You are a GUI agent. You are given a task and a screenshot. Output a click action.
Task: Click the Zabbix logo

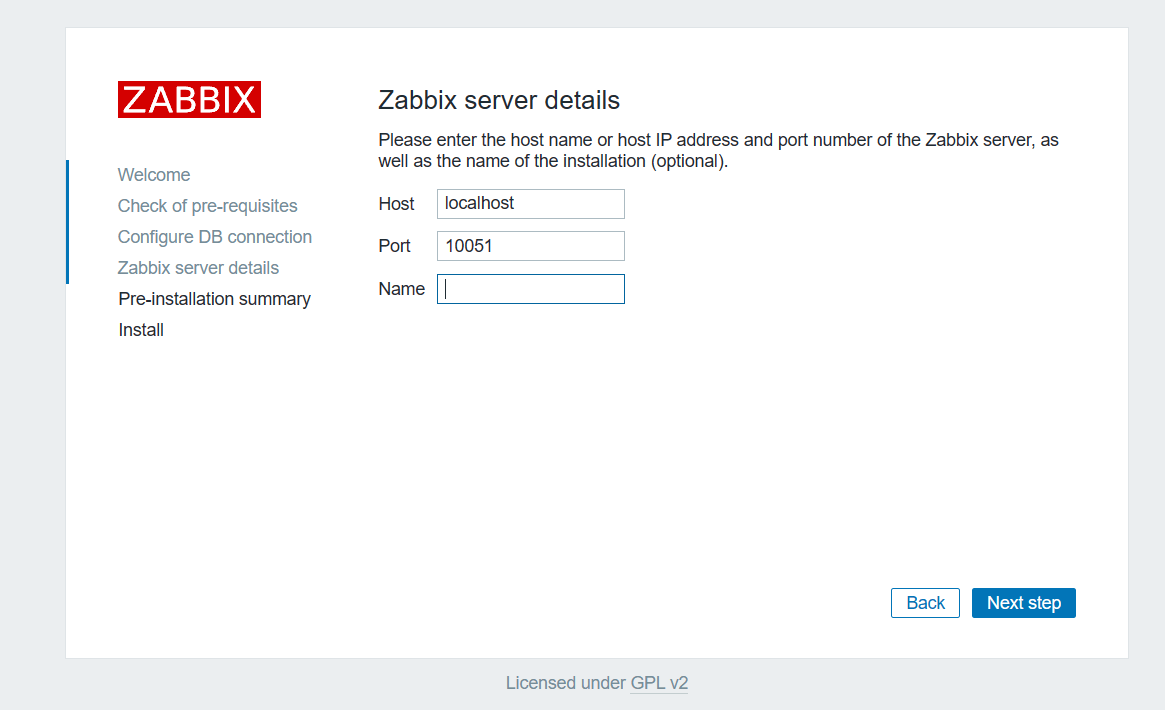189,100
